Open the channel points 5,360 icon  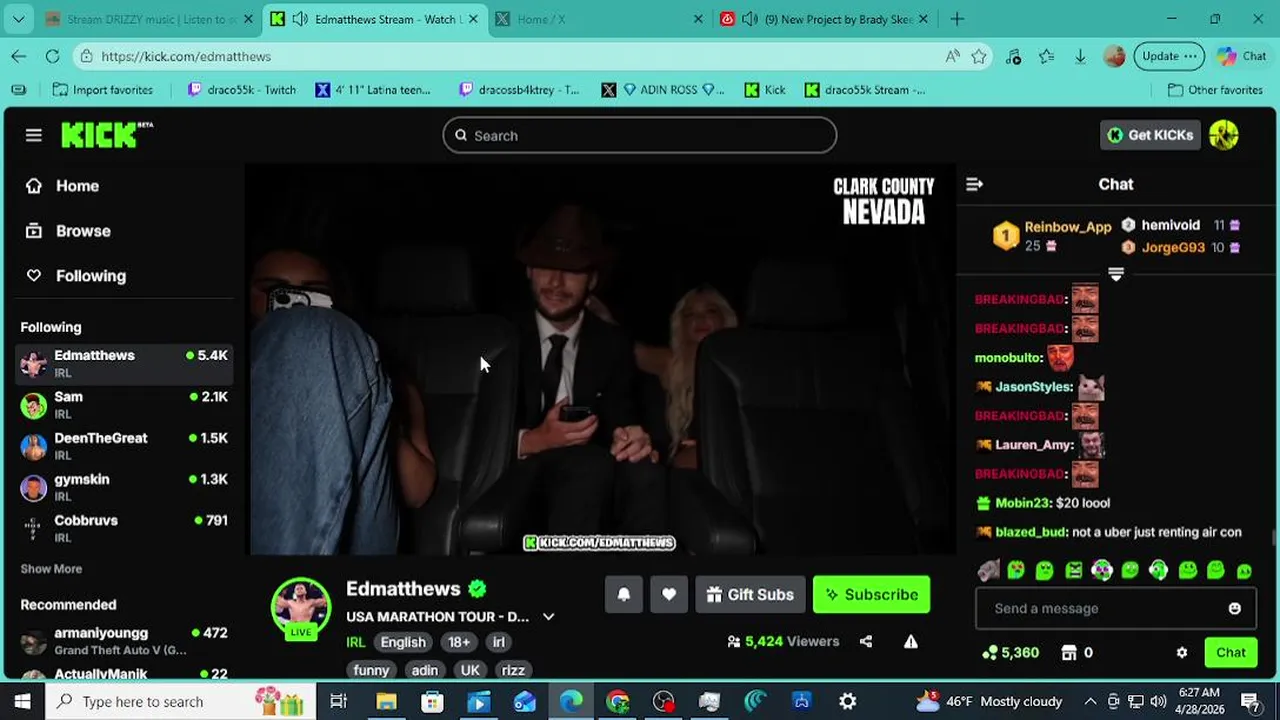pyautogui.click(x=990, y=652)
